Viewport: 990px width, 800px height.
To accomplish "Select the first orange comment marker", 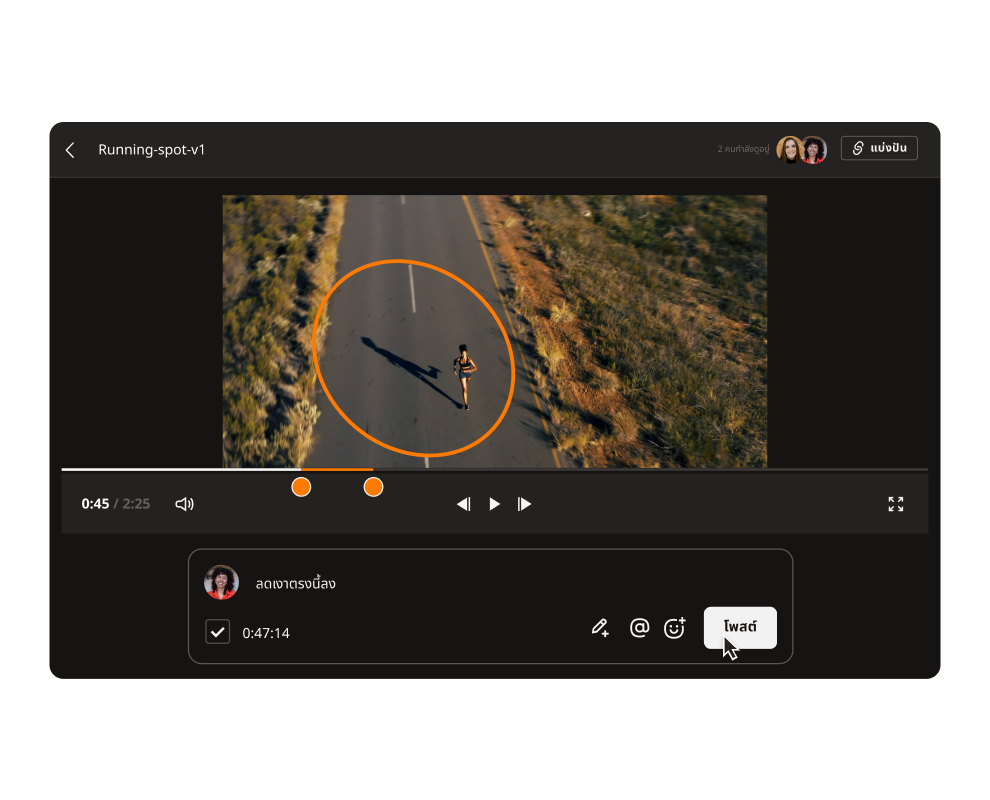I will pos(301,487).
